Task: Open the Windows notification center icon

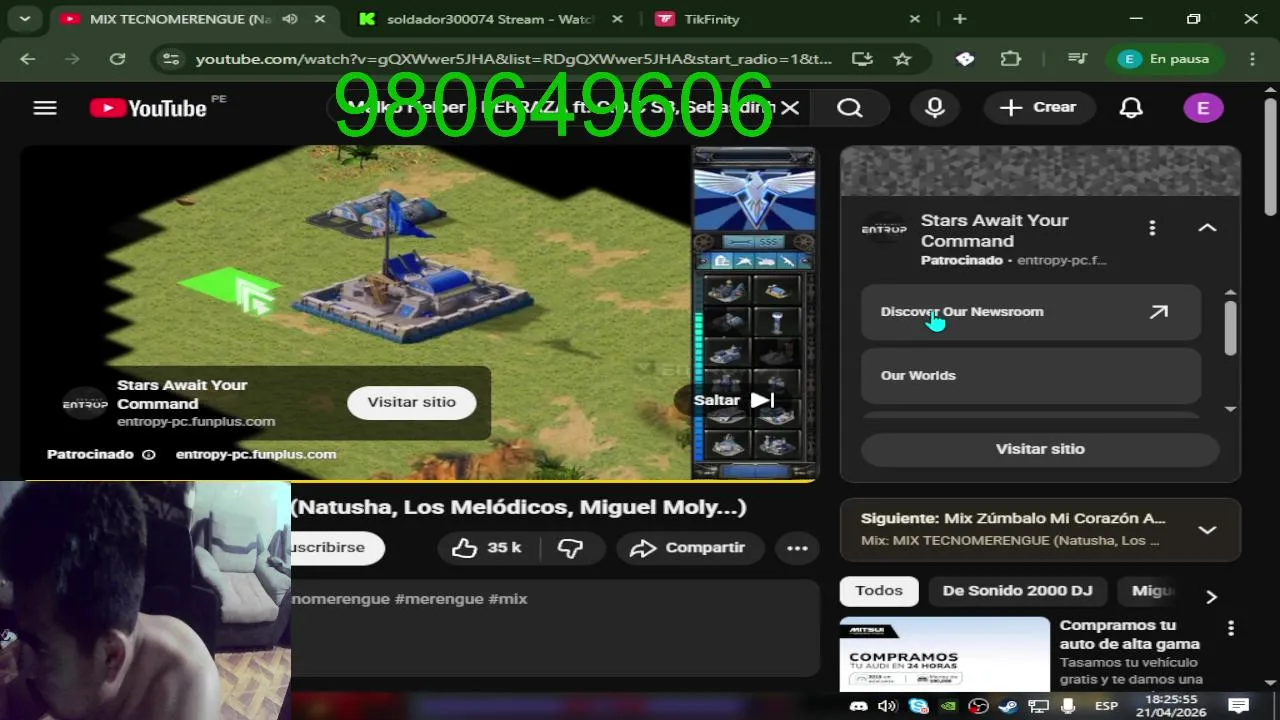Action: [x=1238, y=706]
